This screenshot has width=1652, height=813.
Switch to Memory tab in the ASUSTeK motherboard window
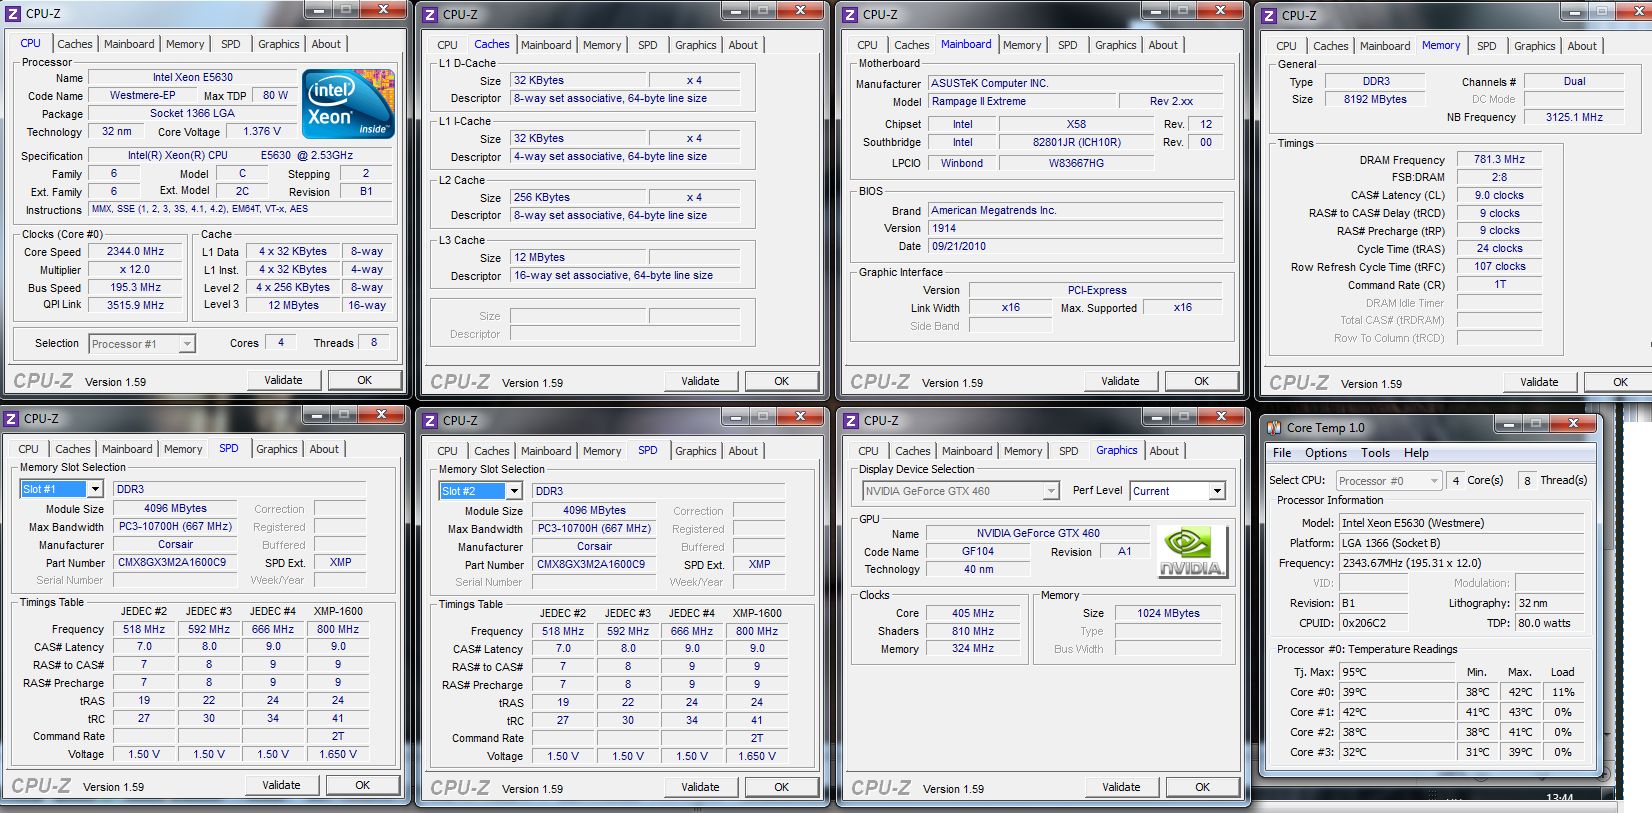pyautogui.click(x=1022, y=45)
